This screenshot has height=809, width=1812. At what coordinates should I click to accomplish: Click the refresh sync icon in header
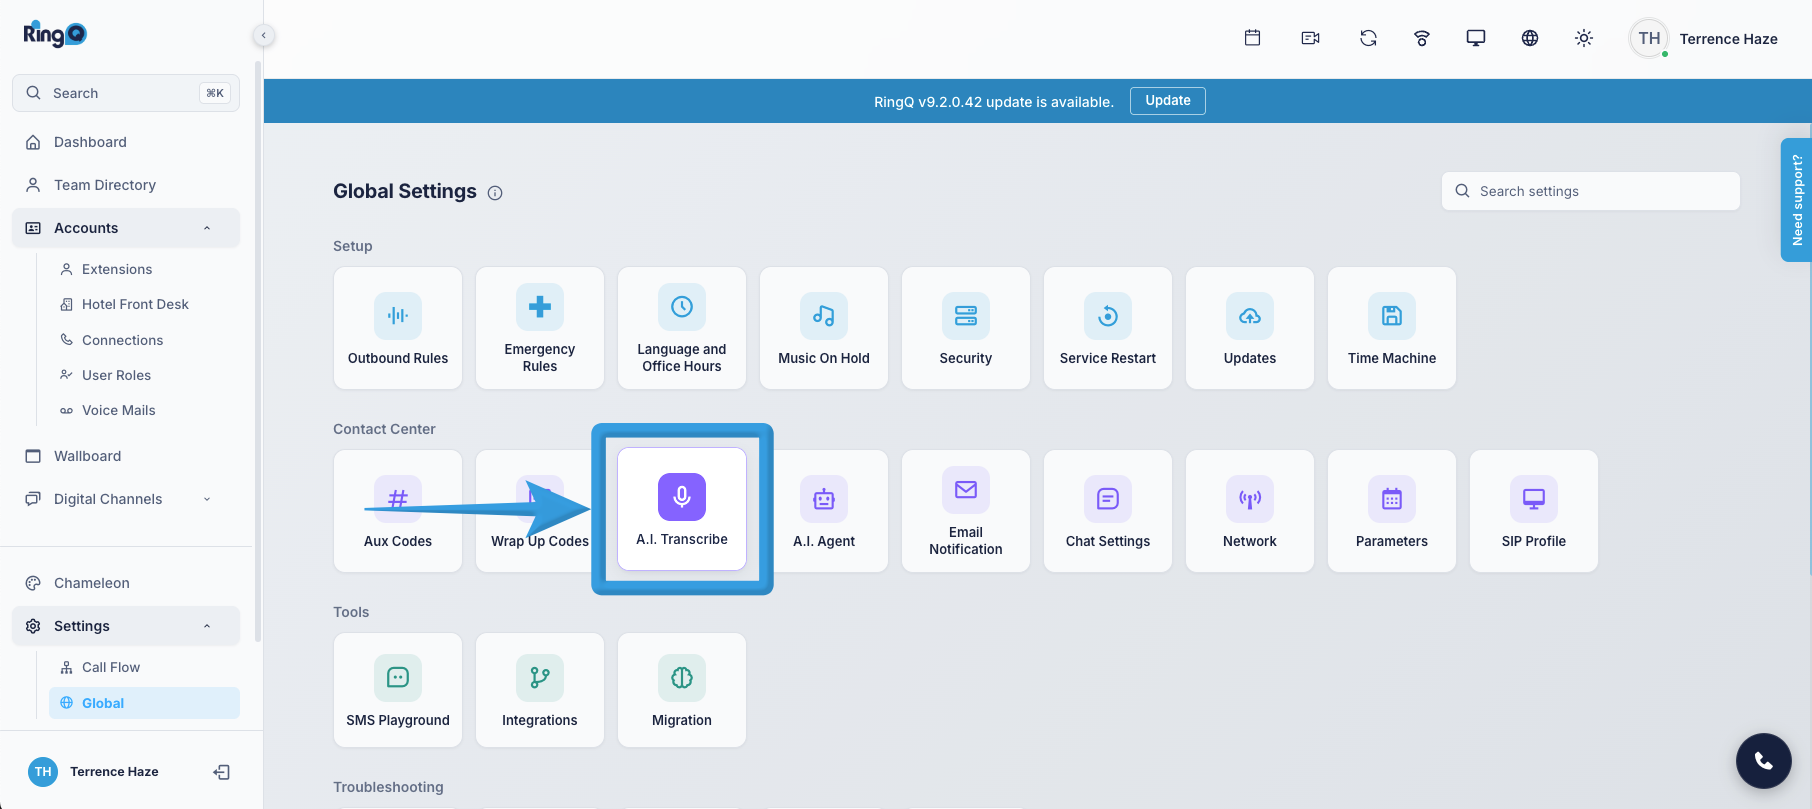(1368, 38)
